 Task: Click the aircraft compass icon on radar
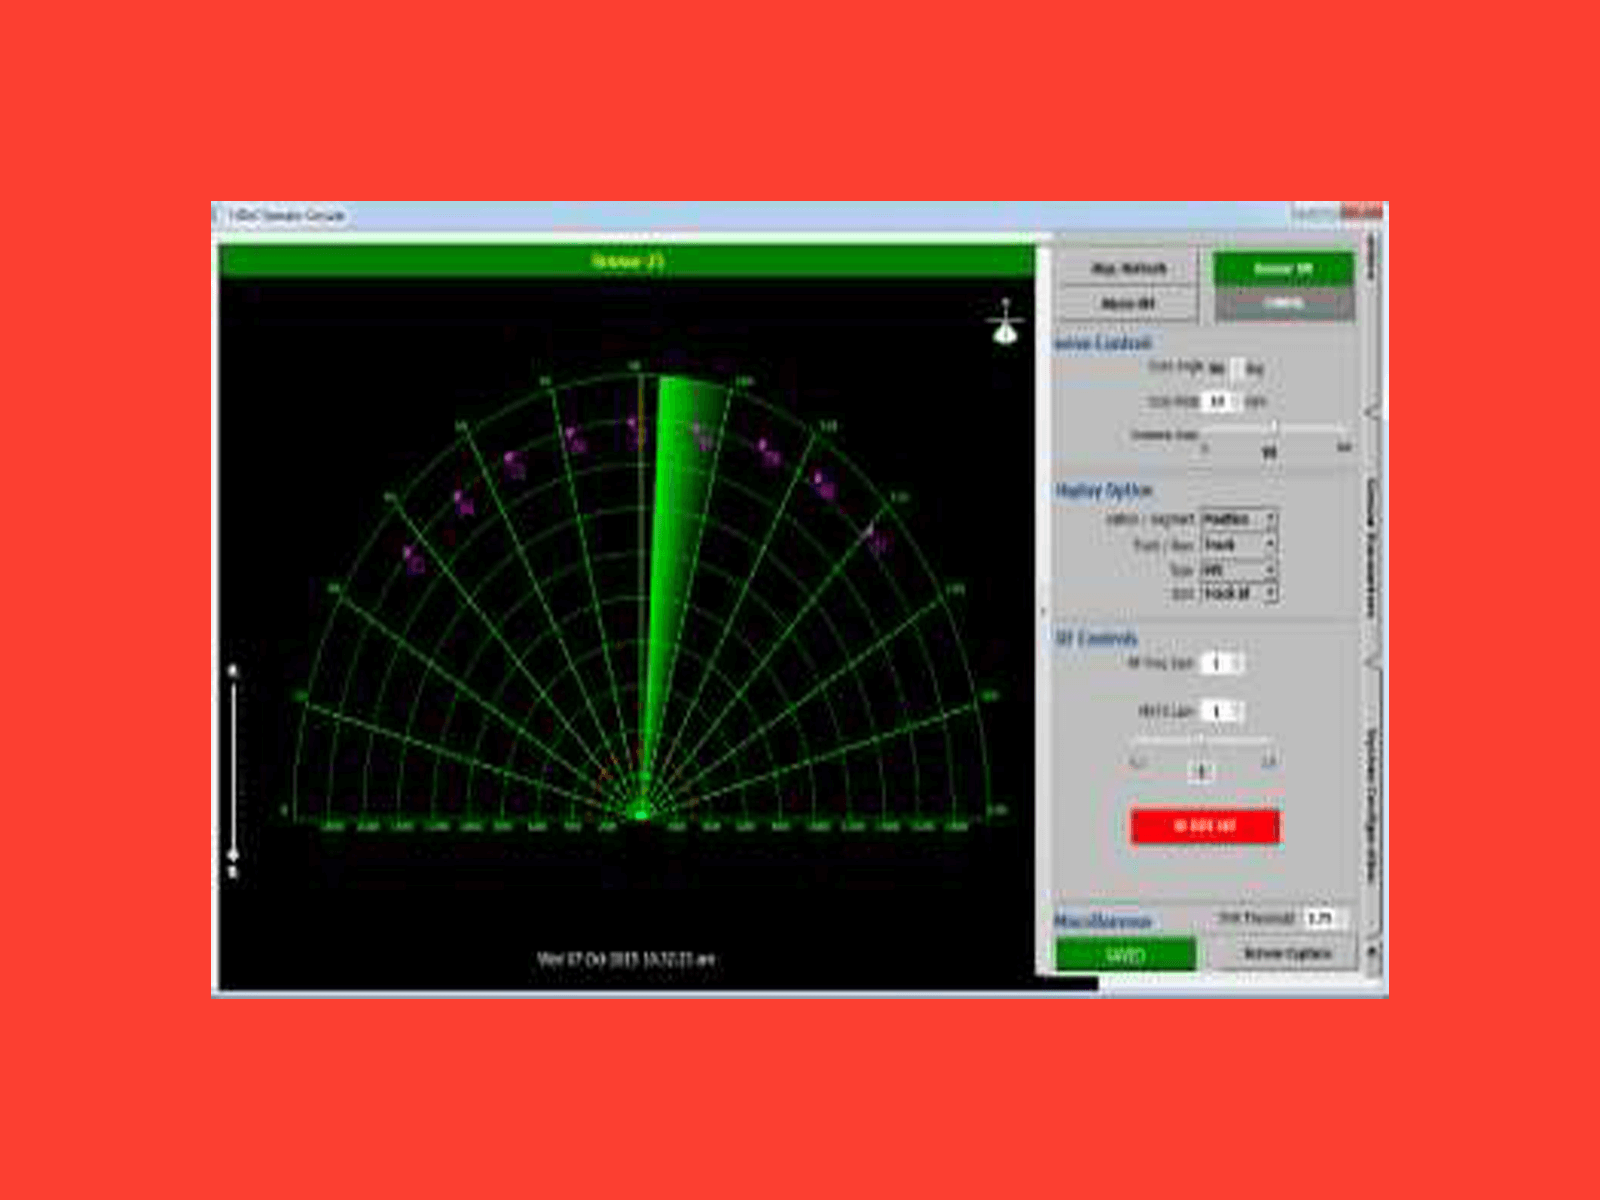(1005, 325)
